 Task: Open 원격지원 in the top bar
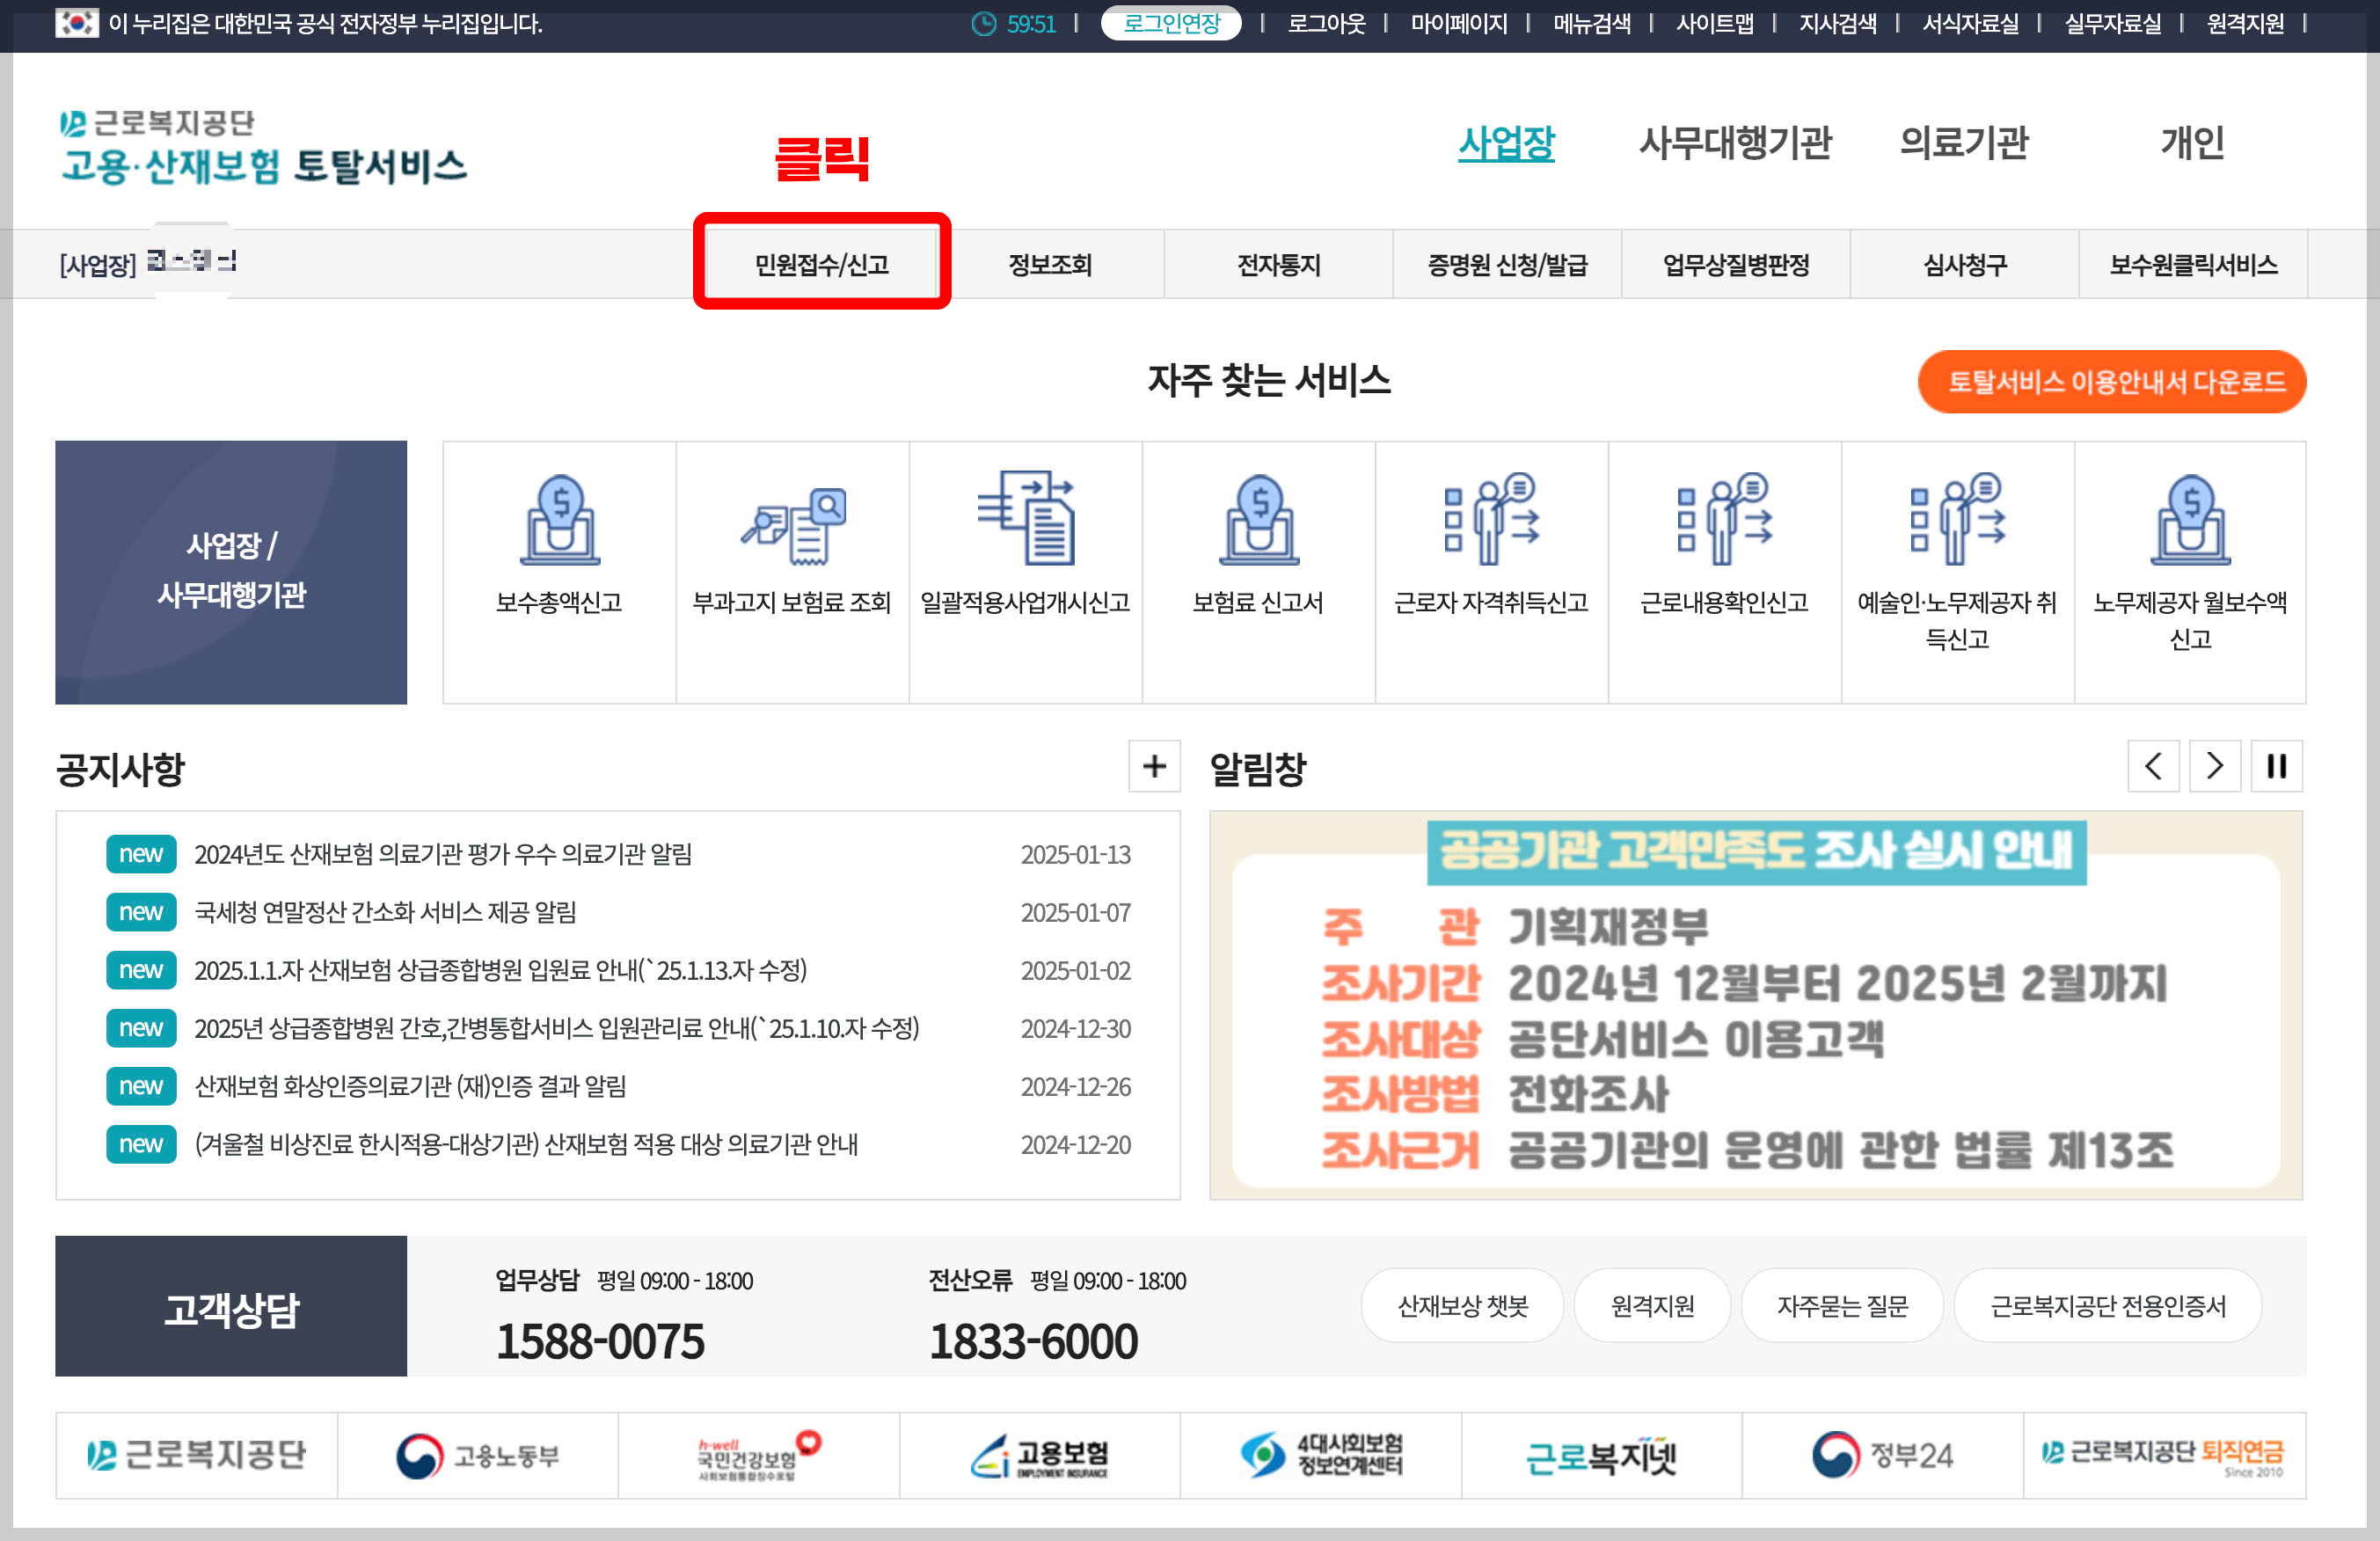pos(2245,23)
